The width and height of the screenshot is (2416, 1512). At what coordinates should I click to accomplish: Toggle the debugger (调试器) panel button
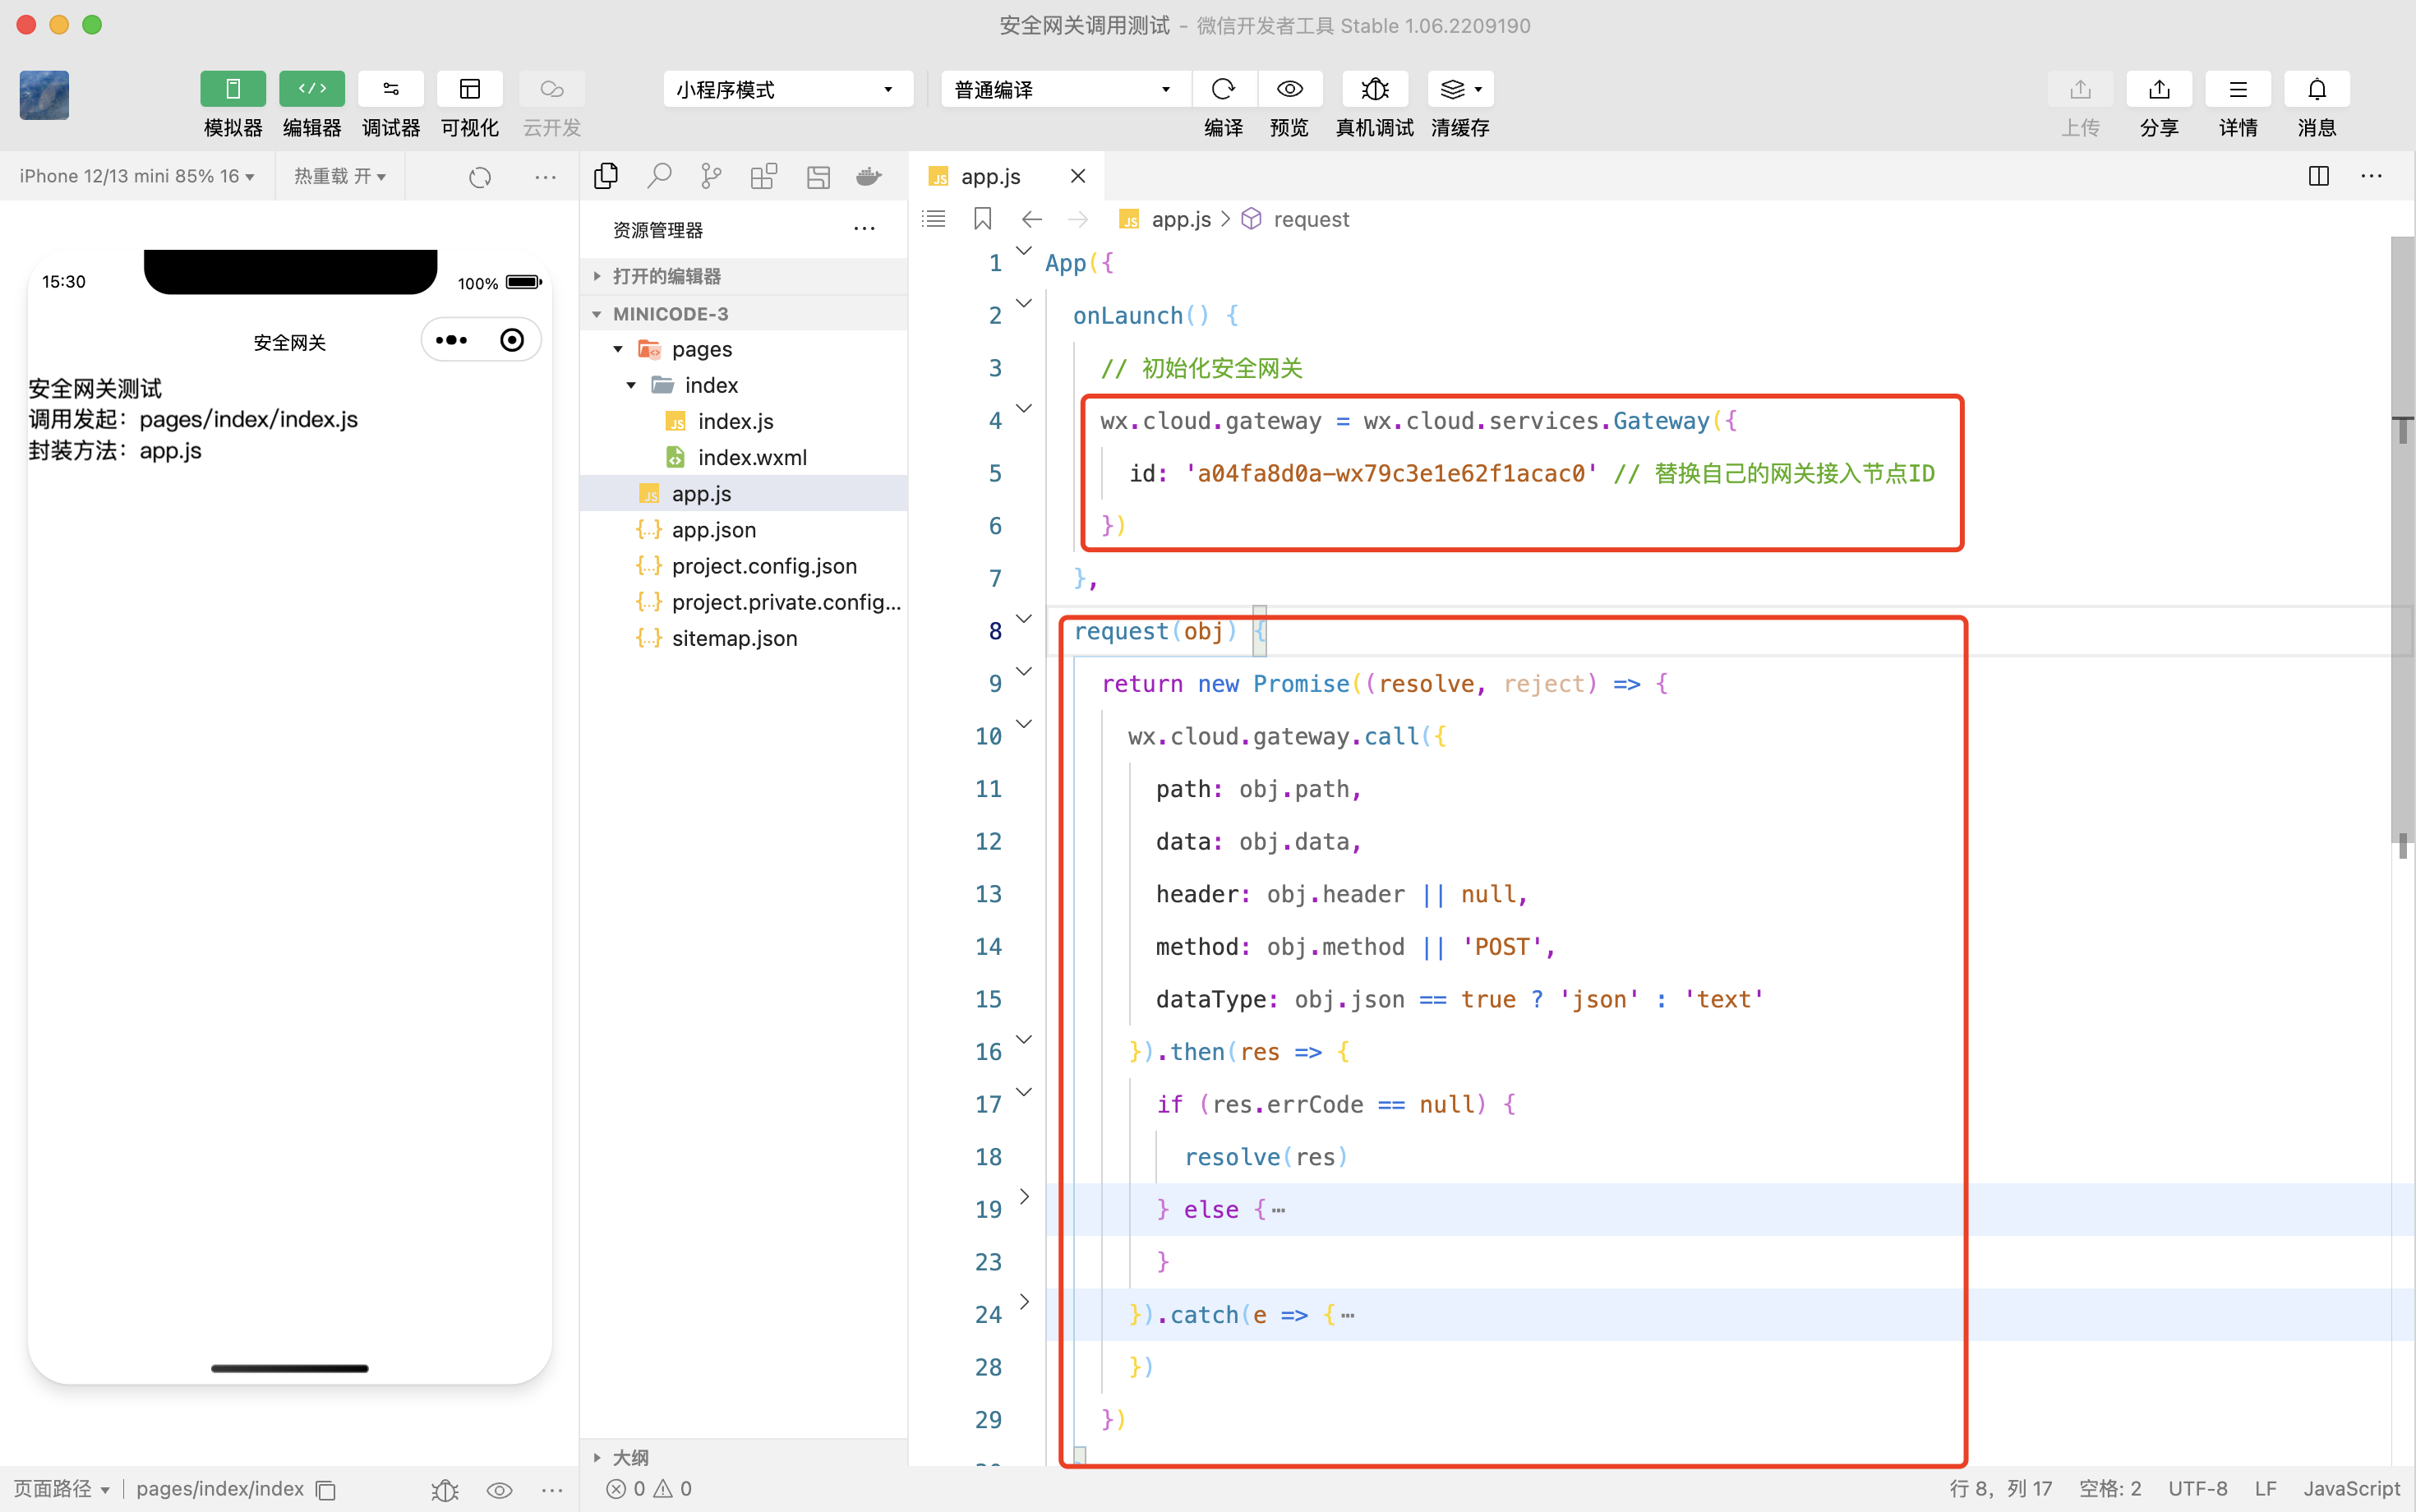pyautogui.click(x=390, y=90)
